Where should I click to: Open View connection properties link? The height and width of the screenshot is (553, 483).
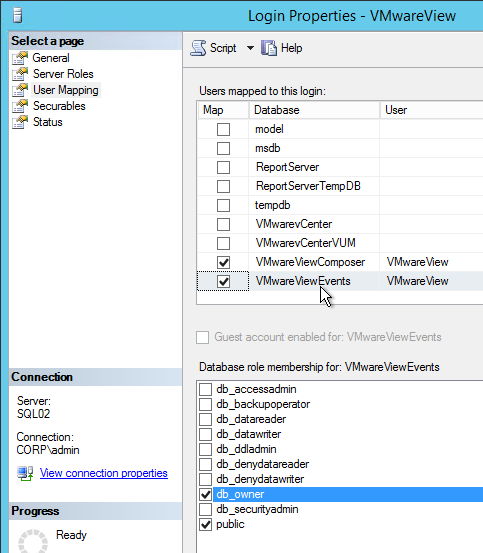pos(104,473)
